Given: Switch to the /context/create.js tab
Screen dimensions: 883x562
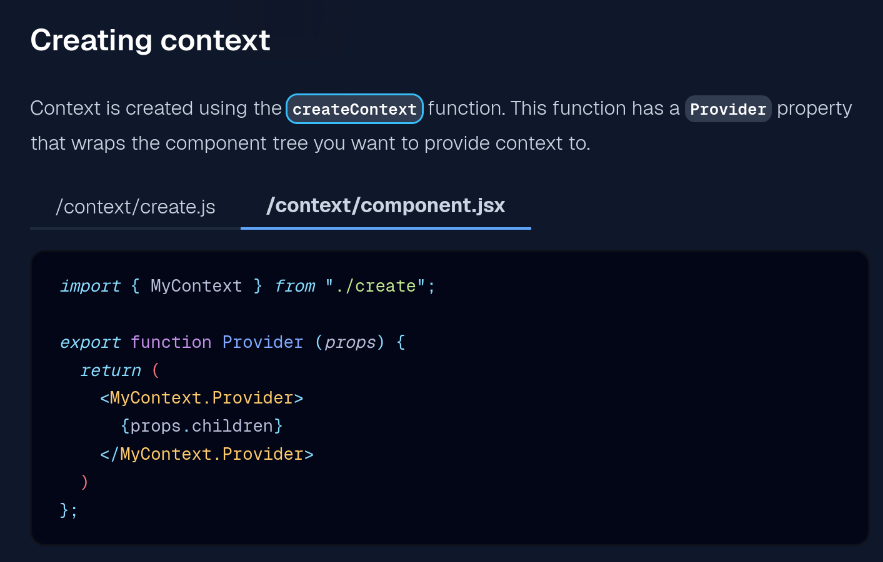Looking at the screenshot, I should 135,207.
